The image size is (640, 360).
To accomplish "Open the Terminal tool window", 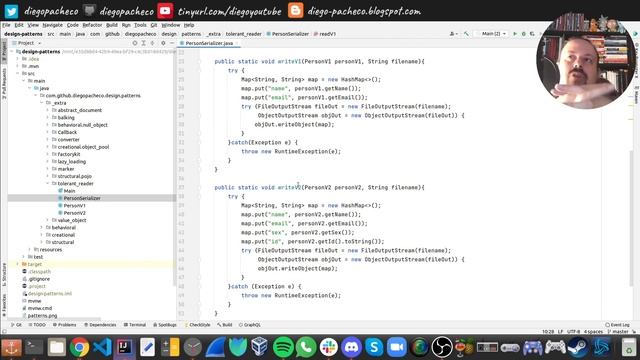I will pyautogui.click(x=135, y=325).
